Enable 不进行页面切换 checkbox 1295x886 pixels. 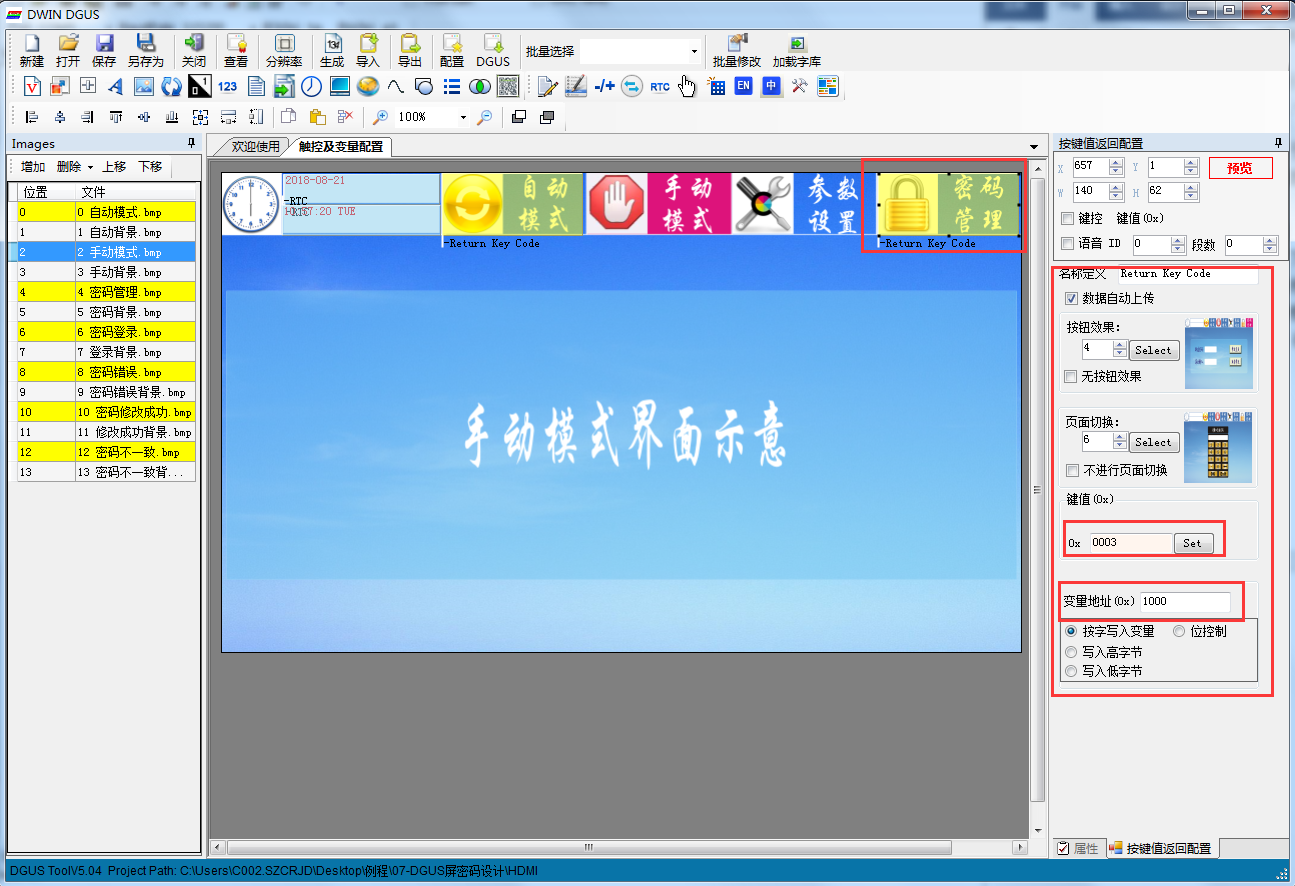(1072, 470)
